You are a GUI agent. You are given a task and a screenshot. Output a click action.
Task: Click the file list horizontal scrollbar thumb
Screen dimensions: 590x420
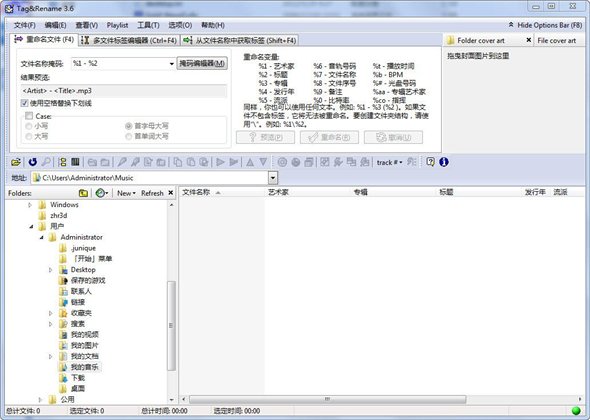coord(327,399)
